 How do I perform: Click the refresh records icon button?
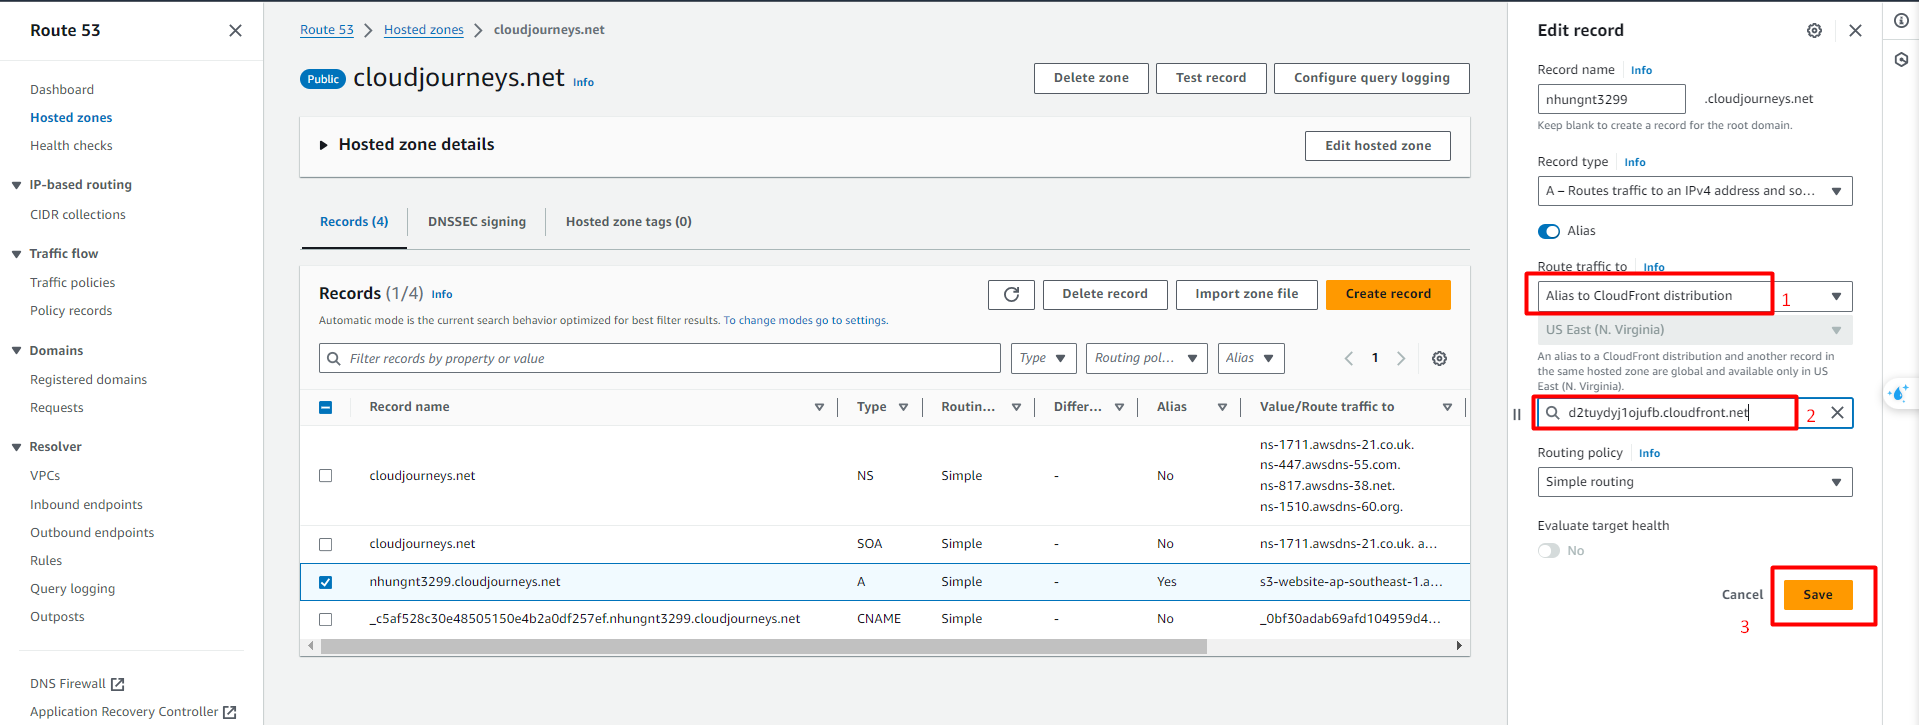pos(1011,294)
